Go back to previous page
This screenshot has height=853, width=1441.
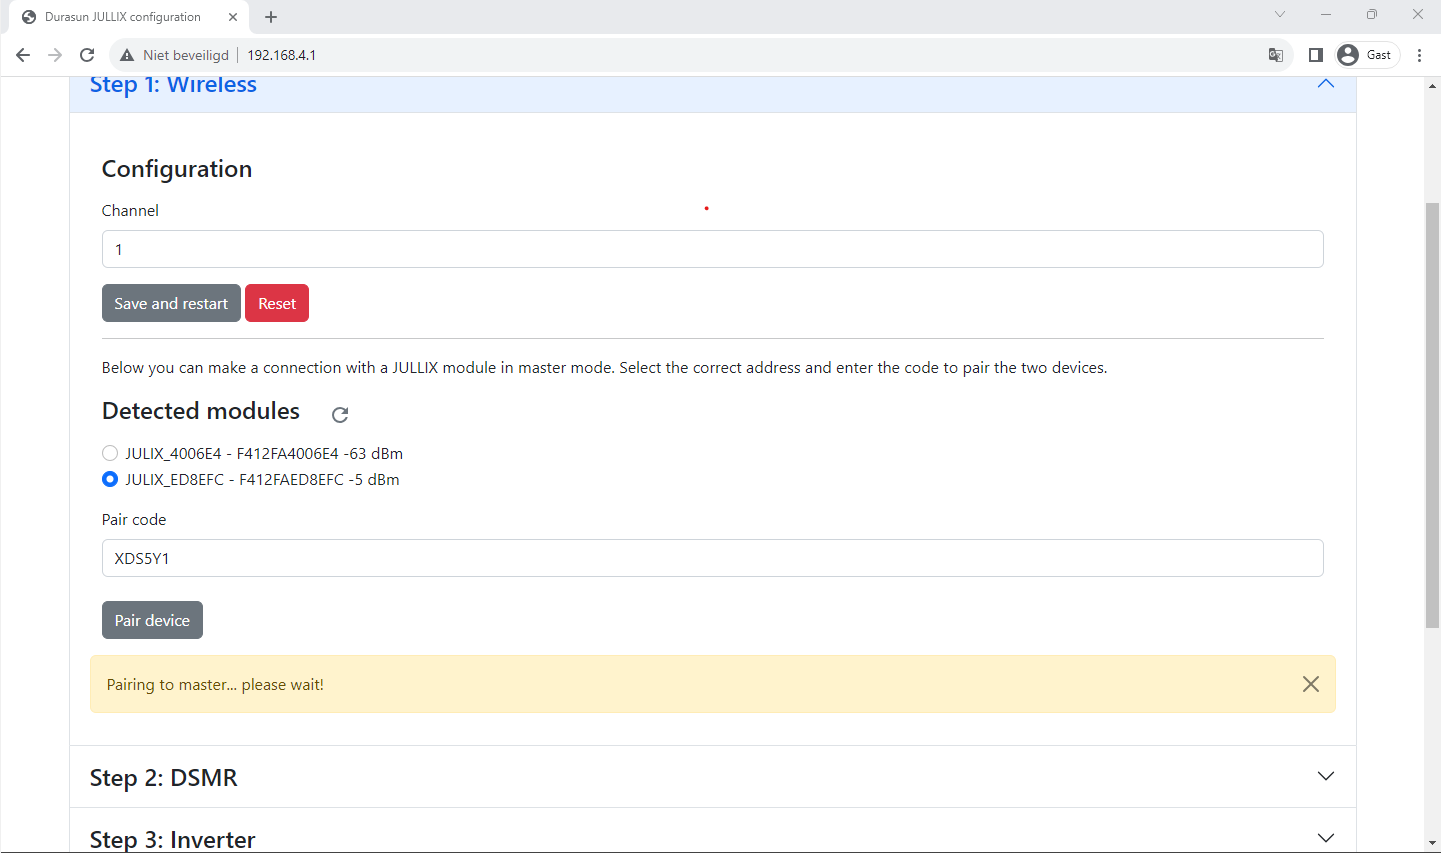[23, 55]
